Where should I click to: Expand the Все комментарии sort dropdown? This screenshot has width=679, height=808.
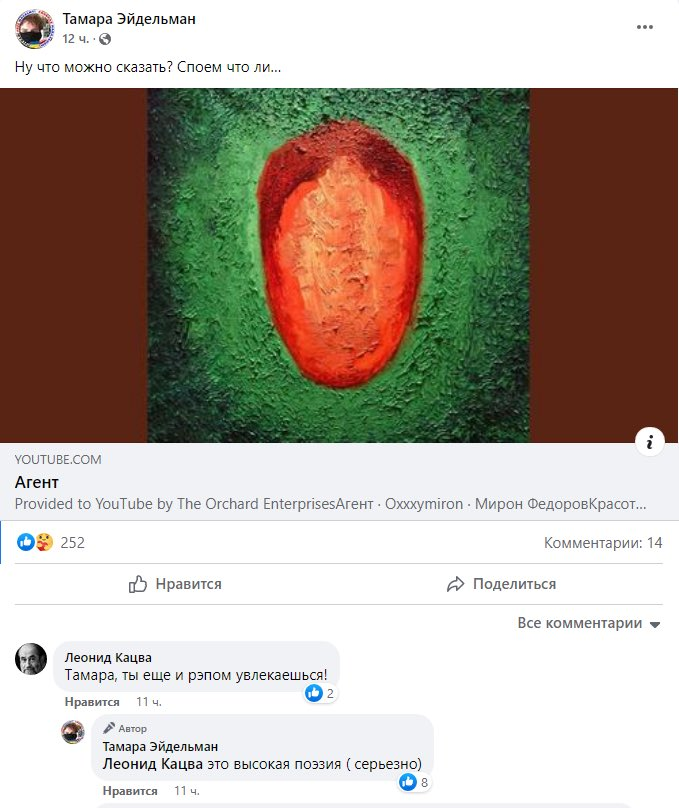tap(589, 623)
